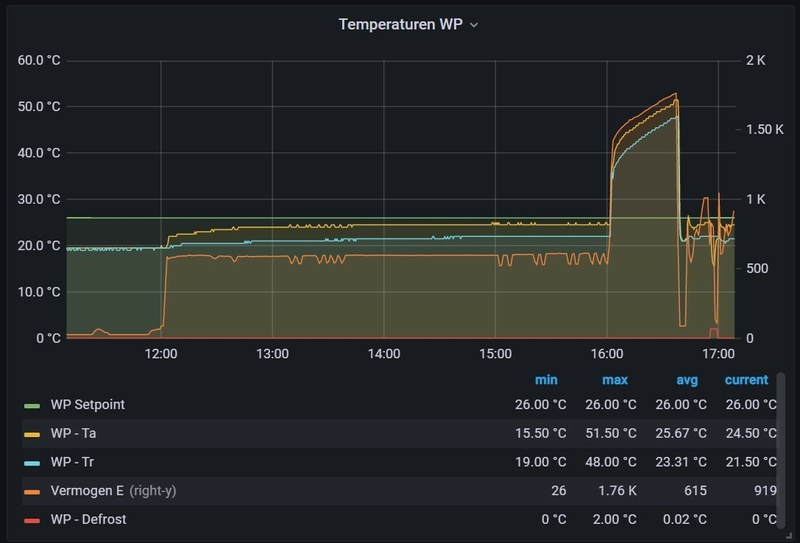Click the 50.0 °C left axis label
Image resolution: width=800 pixels, height=543 pixels.
pyautogui.click(x=39, y=107)
